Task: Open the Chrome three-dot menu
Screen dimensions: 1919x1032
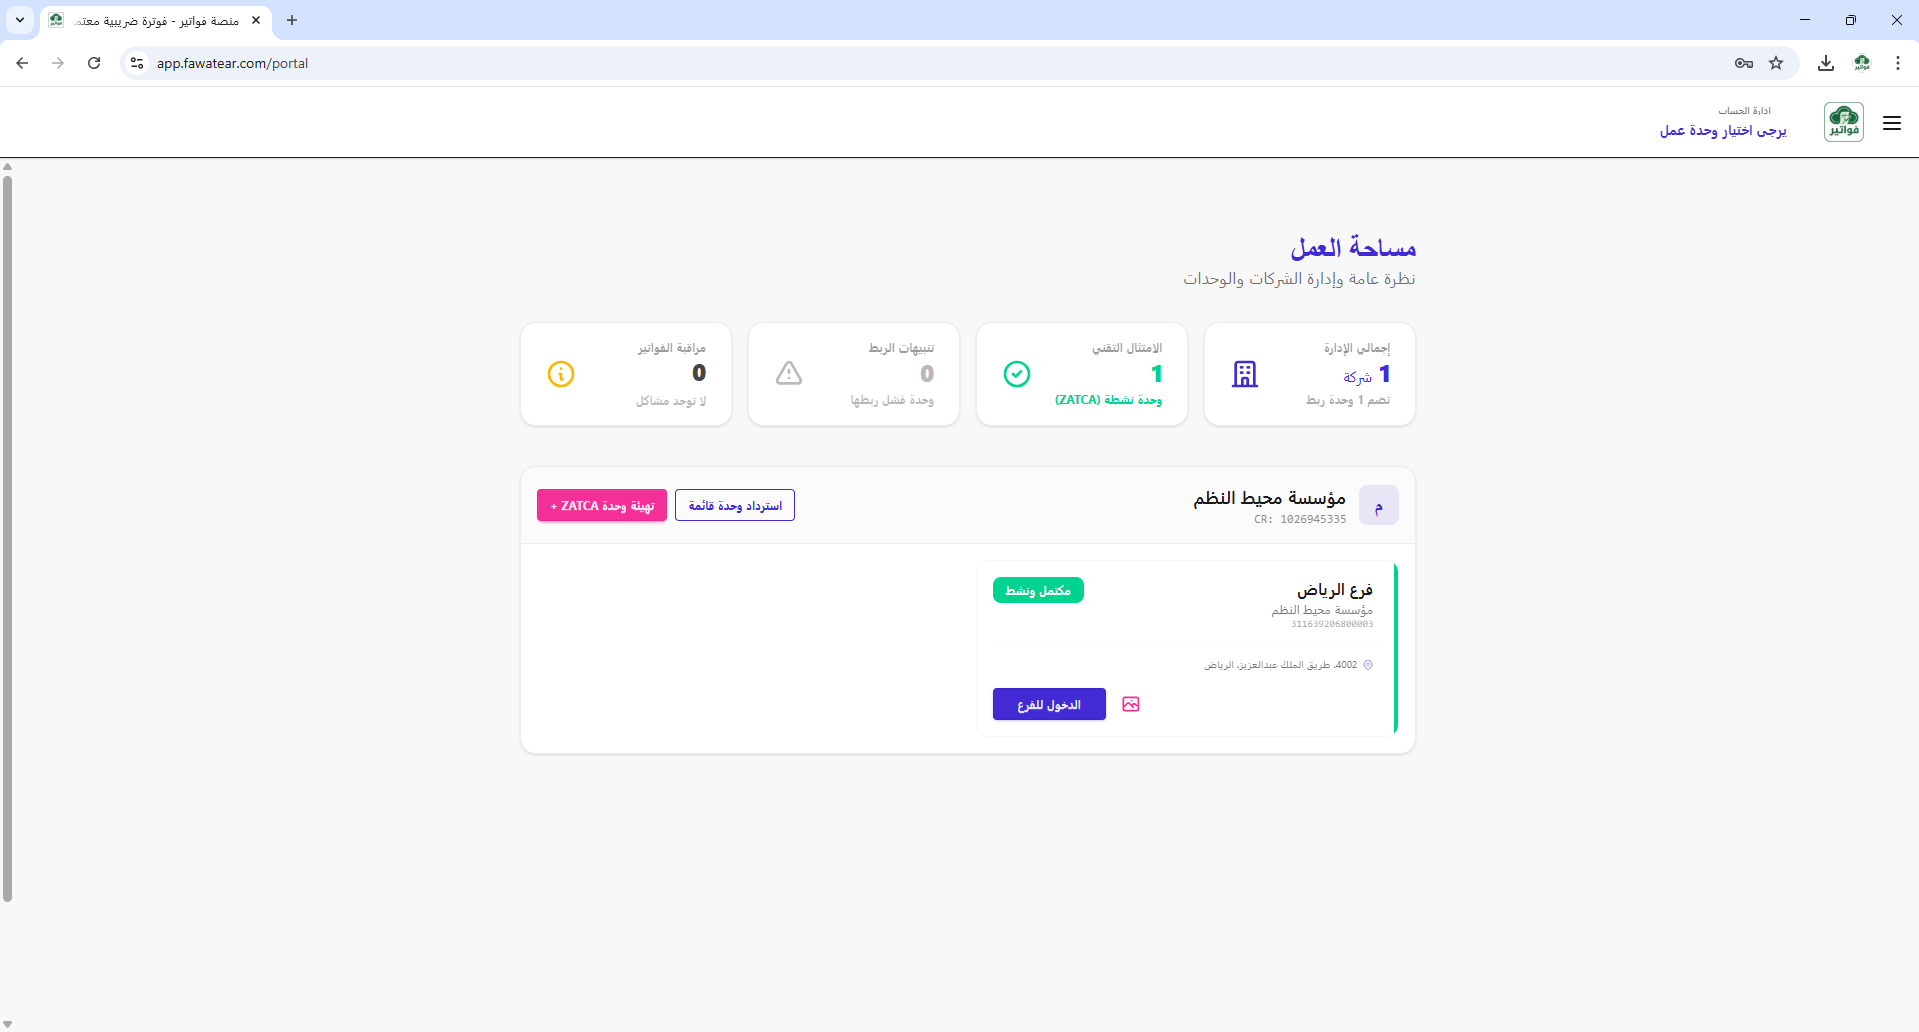Action: tap(1898, 63)
